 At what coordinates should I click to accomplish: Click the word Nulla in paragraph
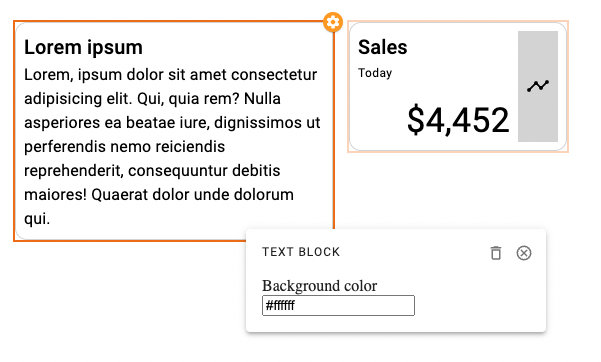point(262,99)
